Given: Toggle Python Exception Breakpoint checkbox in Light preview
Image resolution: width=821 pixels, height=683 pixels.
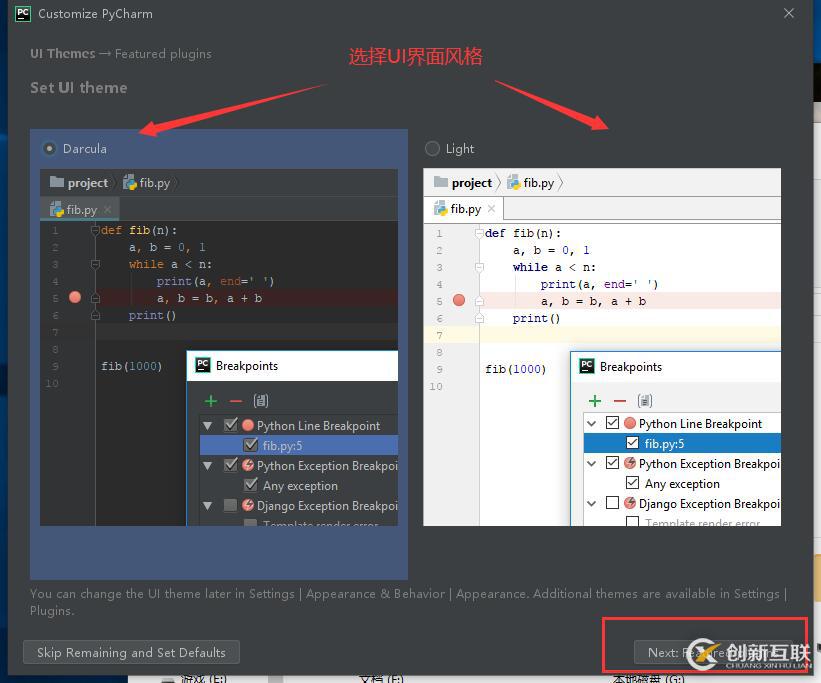Looking at the screenshot, I should click(612, 462).
